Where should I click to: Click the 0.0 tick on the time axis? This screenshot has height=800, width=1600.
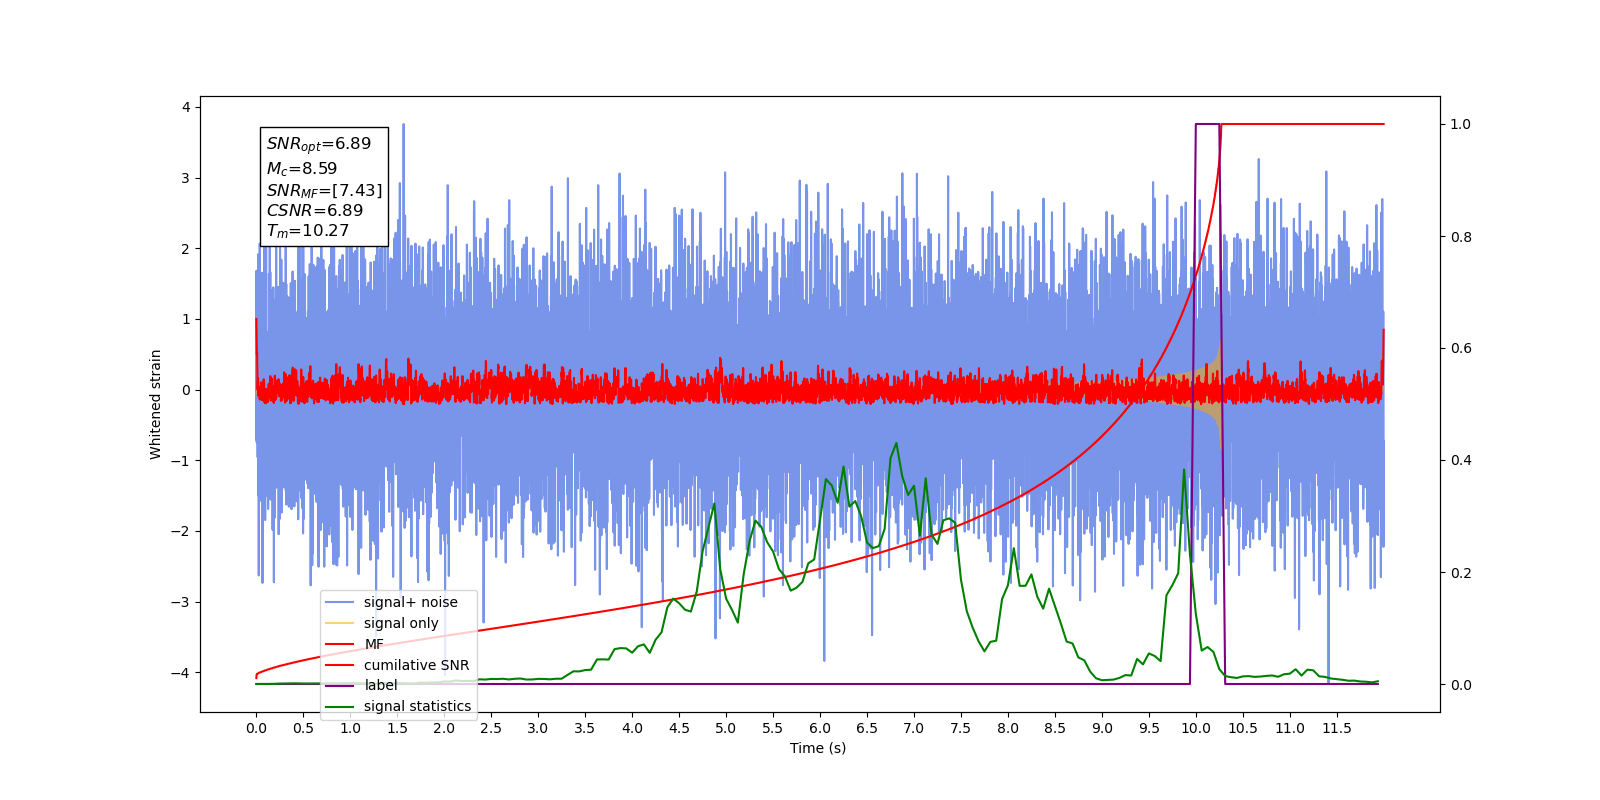(256, 728)
